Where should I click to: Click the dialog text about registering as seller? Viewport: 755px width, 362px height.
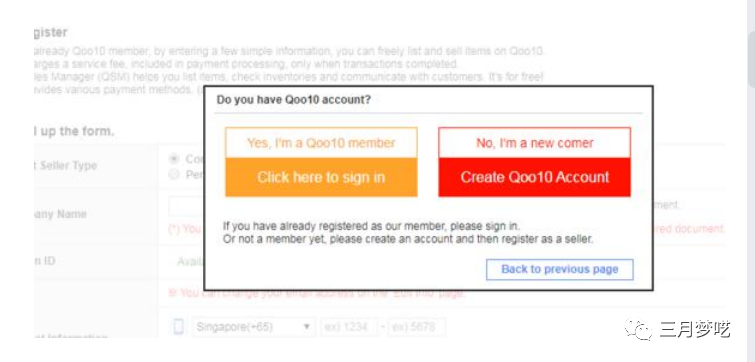click(x=408, y=239)
